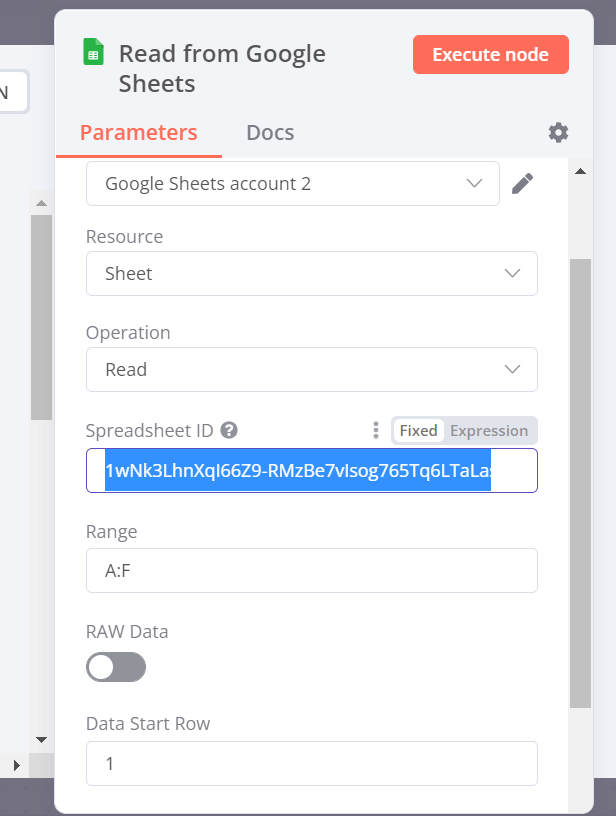
Task: Click the Resource dropdown chevron icon
Action: (512, 273)
